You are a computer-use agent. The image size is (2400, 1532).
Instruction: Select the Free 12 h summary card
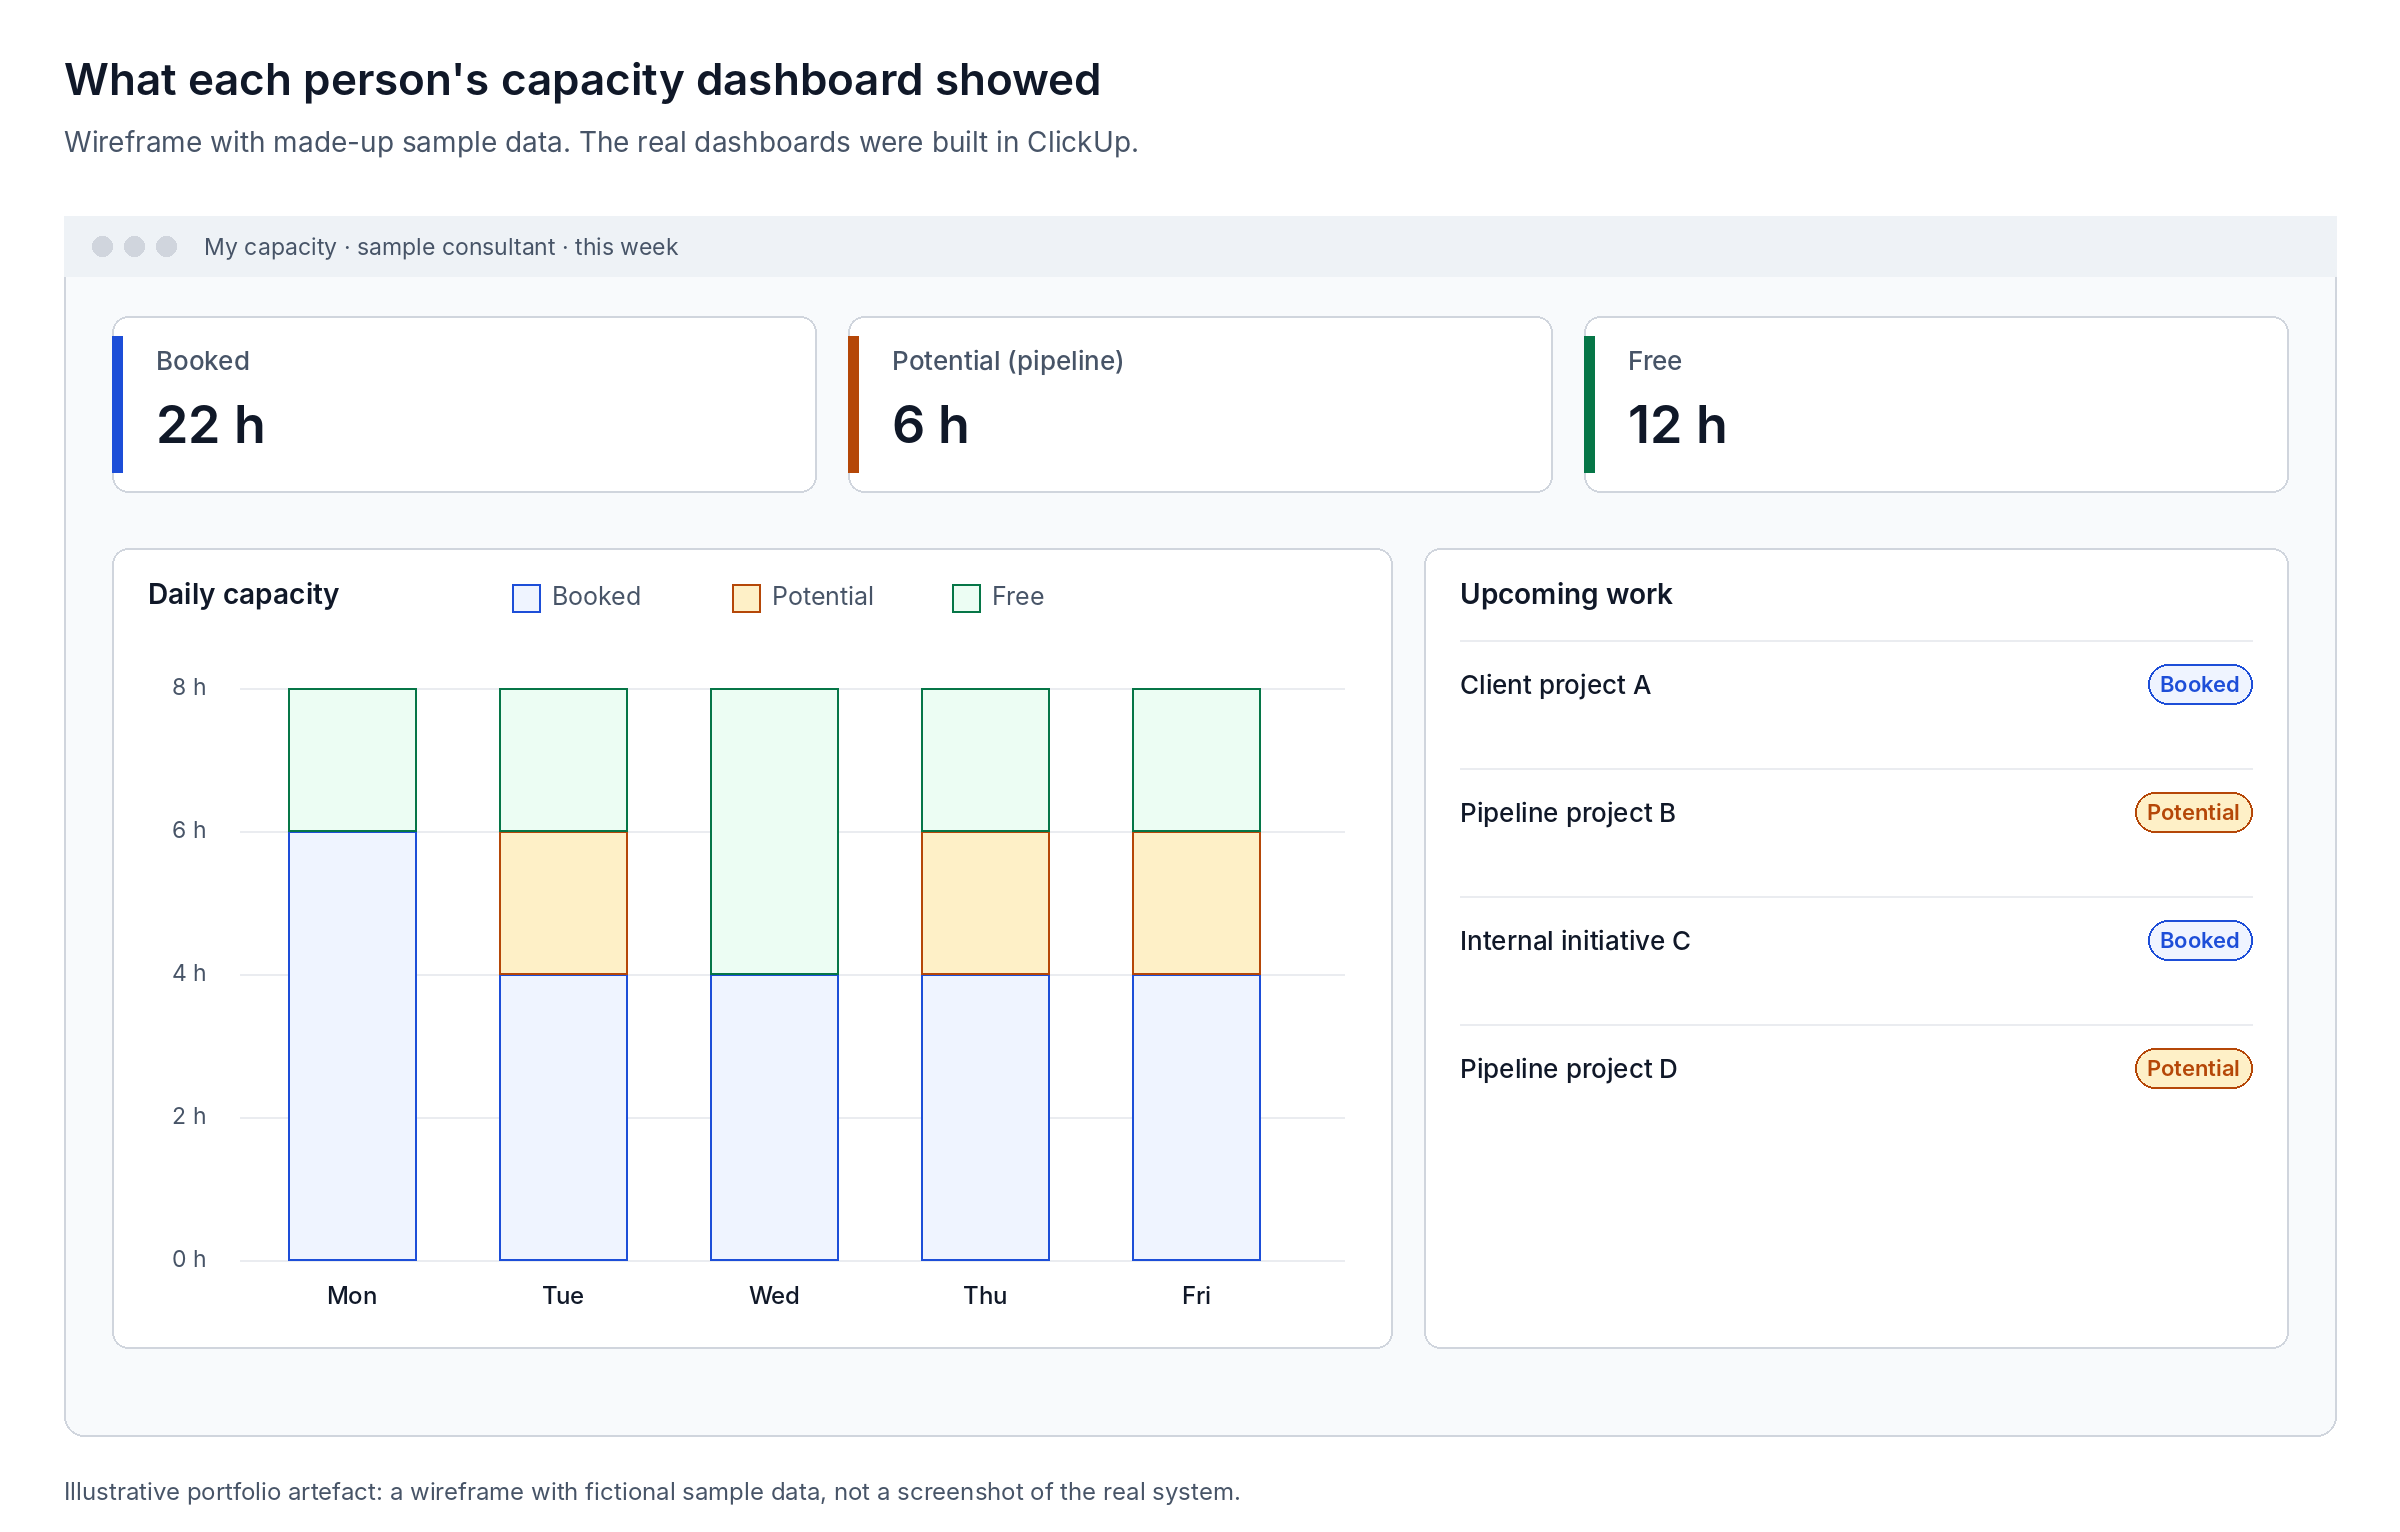click(1936, 404)
